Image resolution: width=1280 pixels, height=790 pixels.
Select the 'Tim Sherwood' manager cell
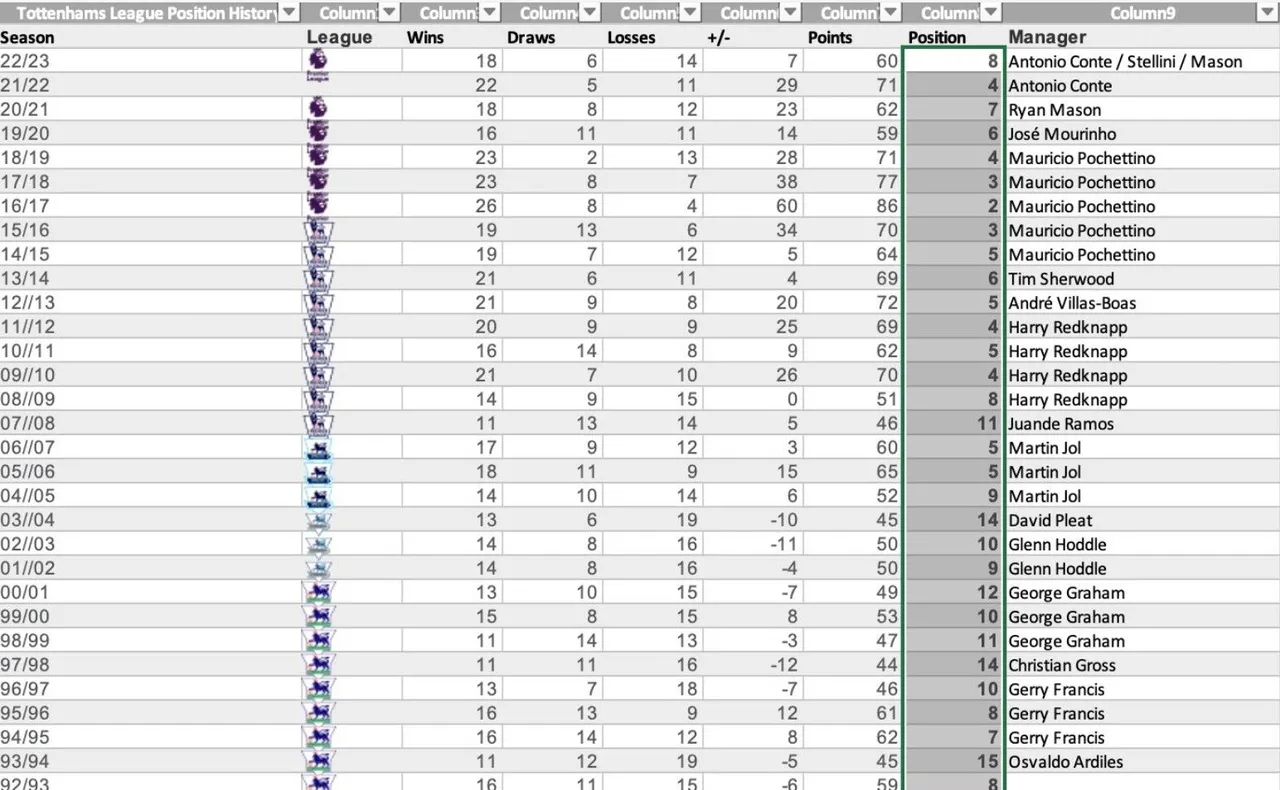[1141, 278]
